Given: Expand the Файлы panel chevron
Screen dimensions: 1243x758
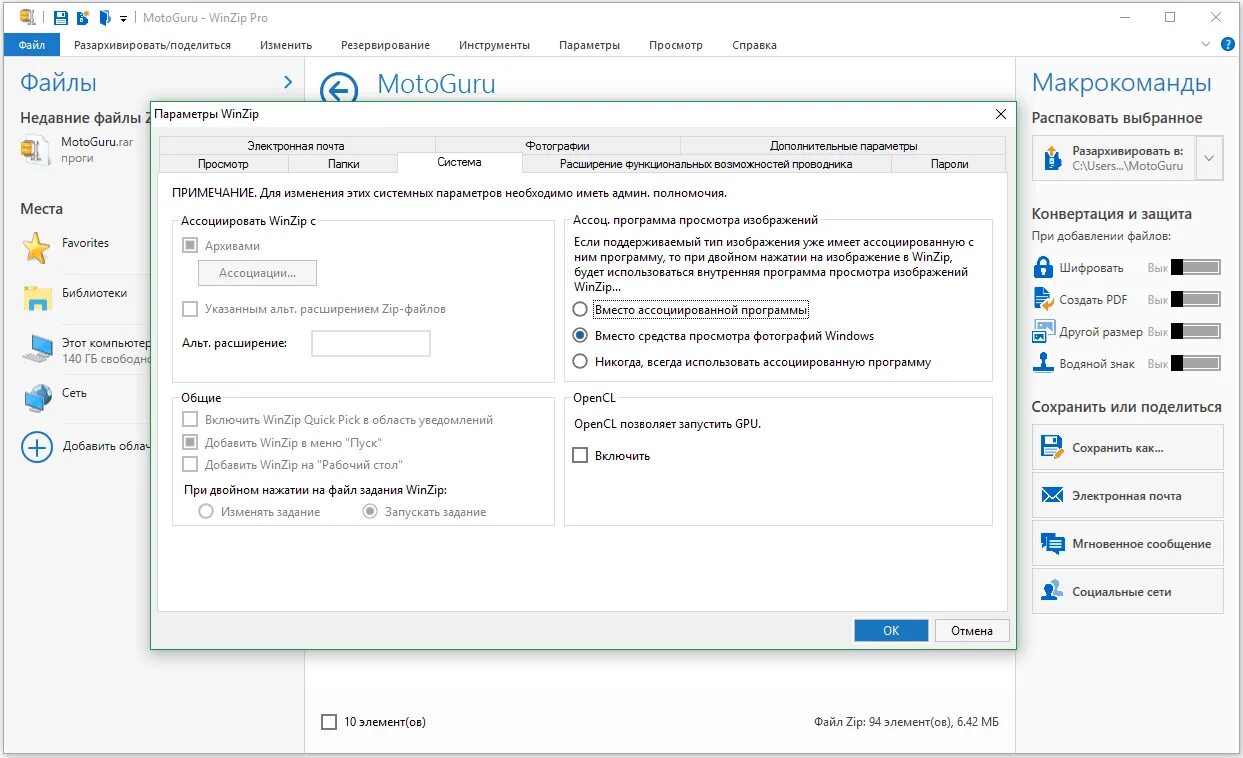Looking at the screenshot, I should [x=288, y=82].
